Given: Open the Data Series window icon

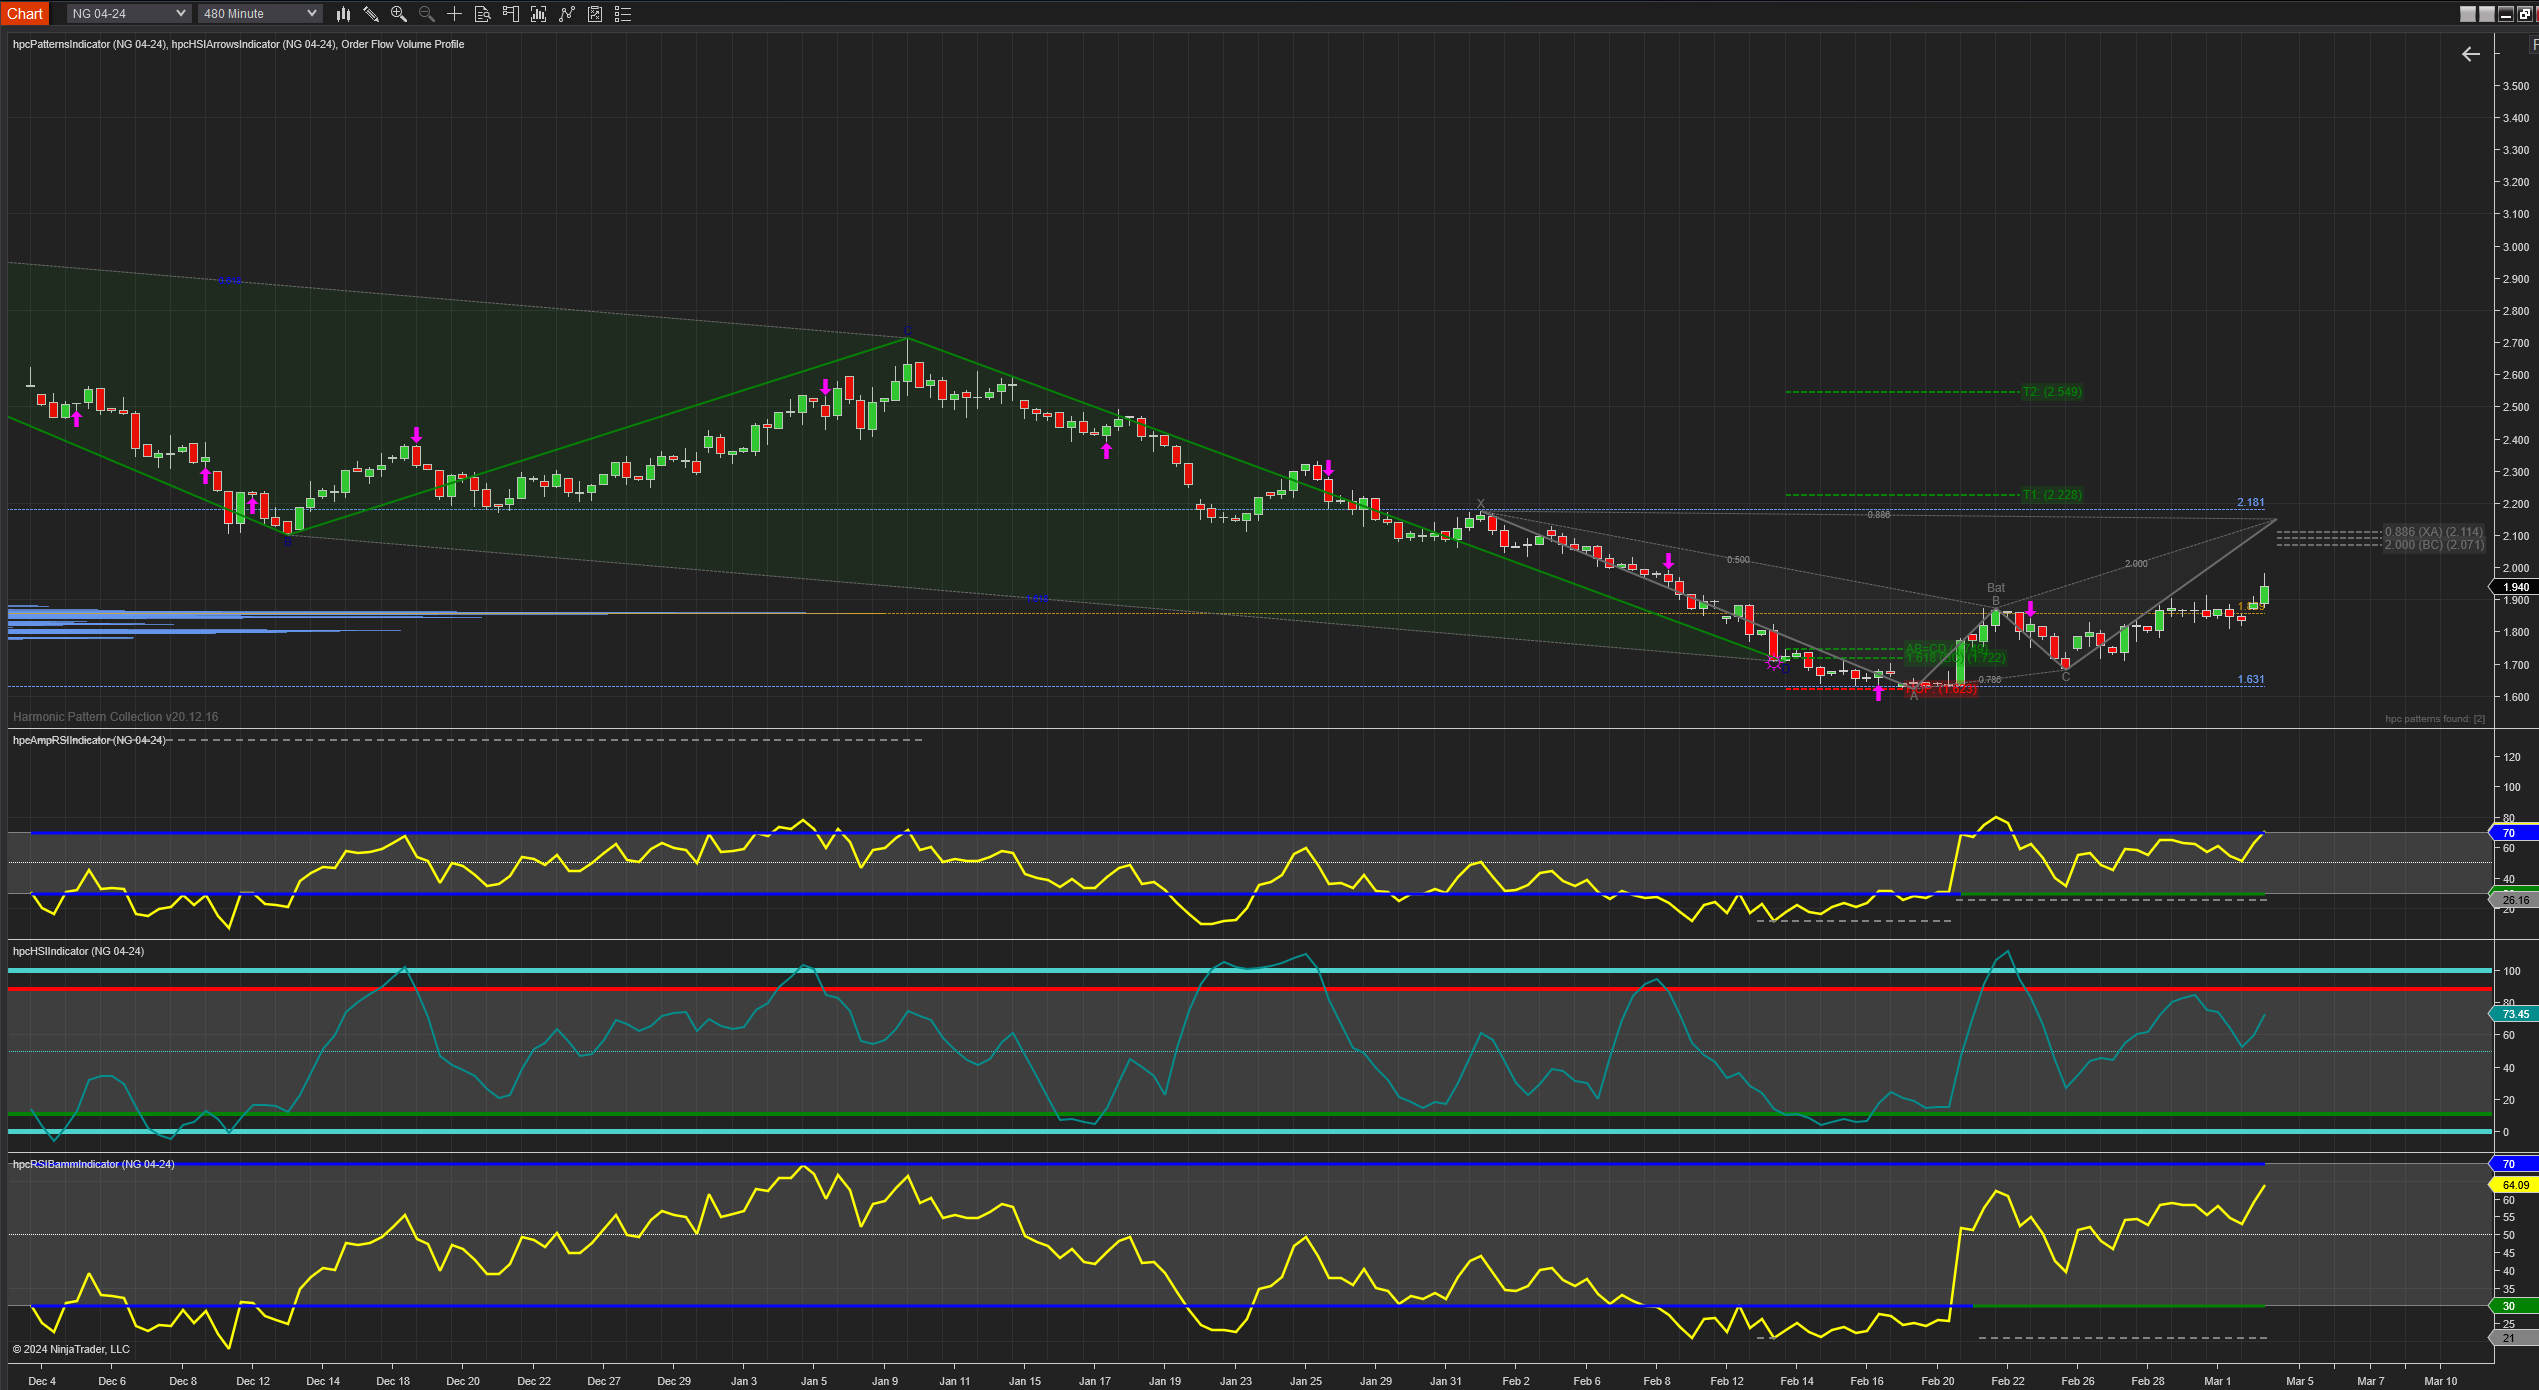Looking at the screenshot, I should (x=595, y=14).
